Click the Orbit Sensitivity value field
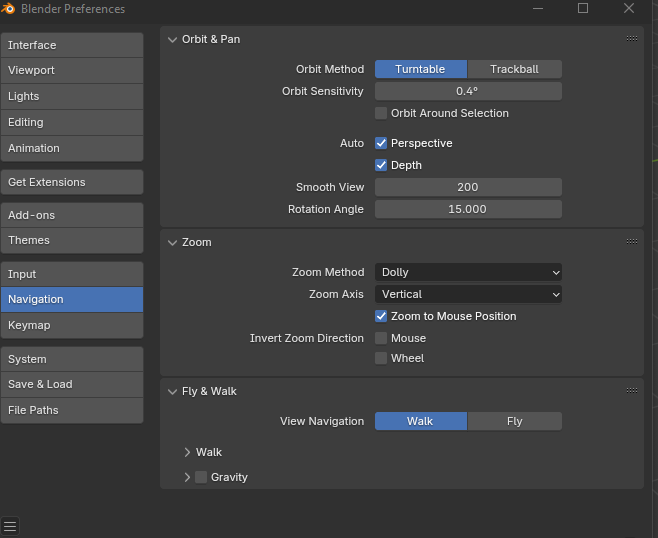 coord(468,91)
